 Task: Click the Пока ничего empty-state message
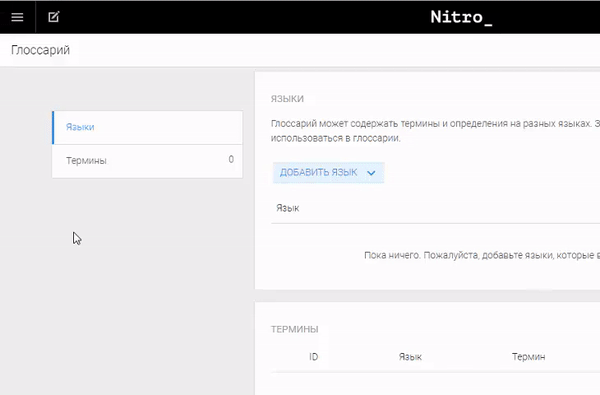coord(482,255)
